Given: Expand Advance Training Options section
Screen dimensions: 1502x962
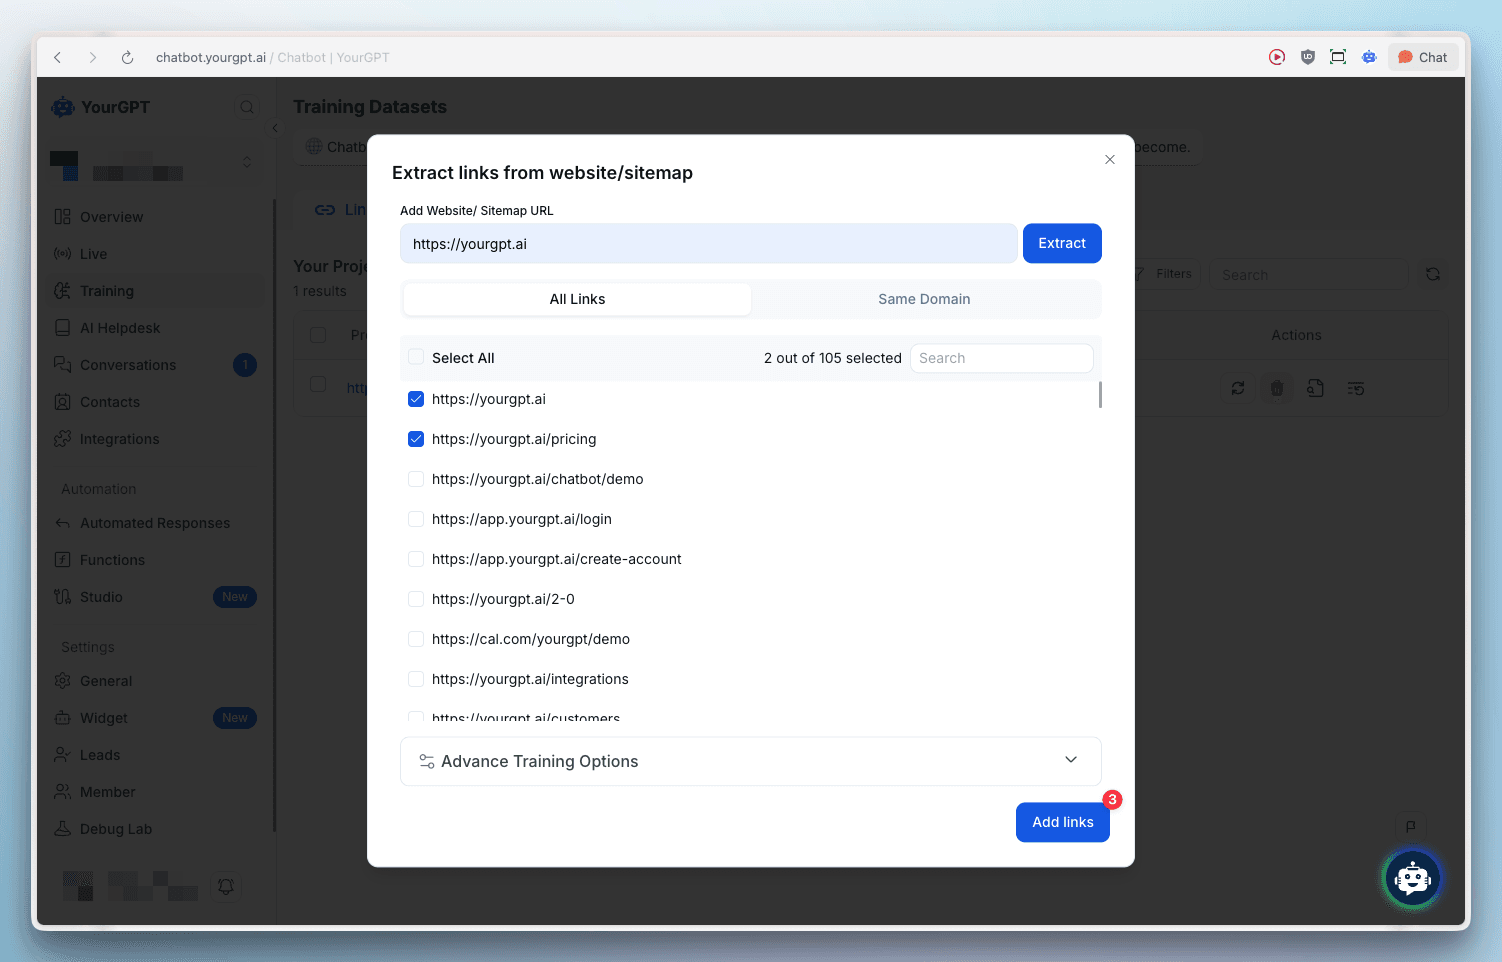Looking at the screenshot, I should pos(750,761).
